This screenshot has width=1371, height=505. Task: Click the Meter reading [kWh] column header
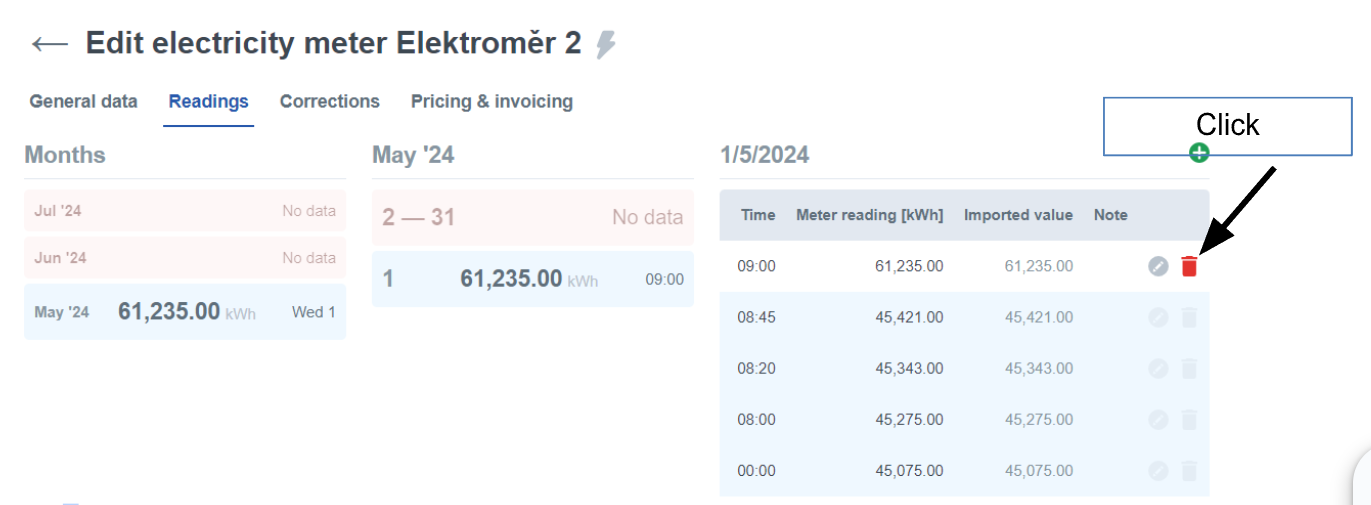point(869,215)
